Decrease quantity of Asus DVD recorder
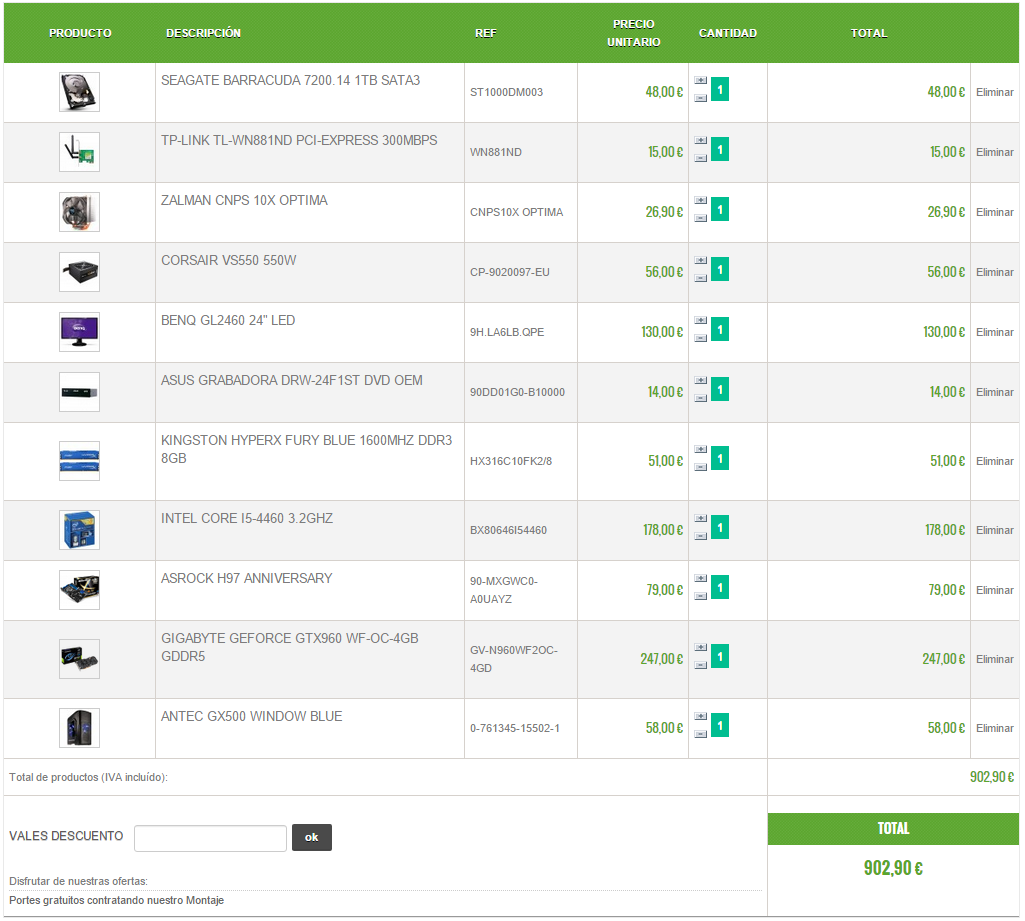 [x=700, y=399]
